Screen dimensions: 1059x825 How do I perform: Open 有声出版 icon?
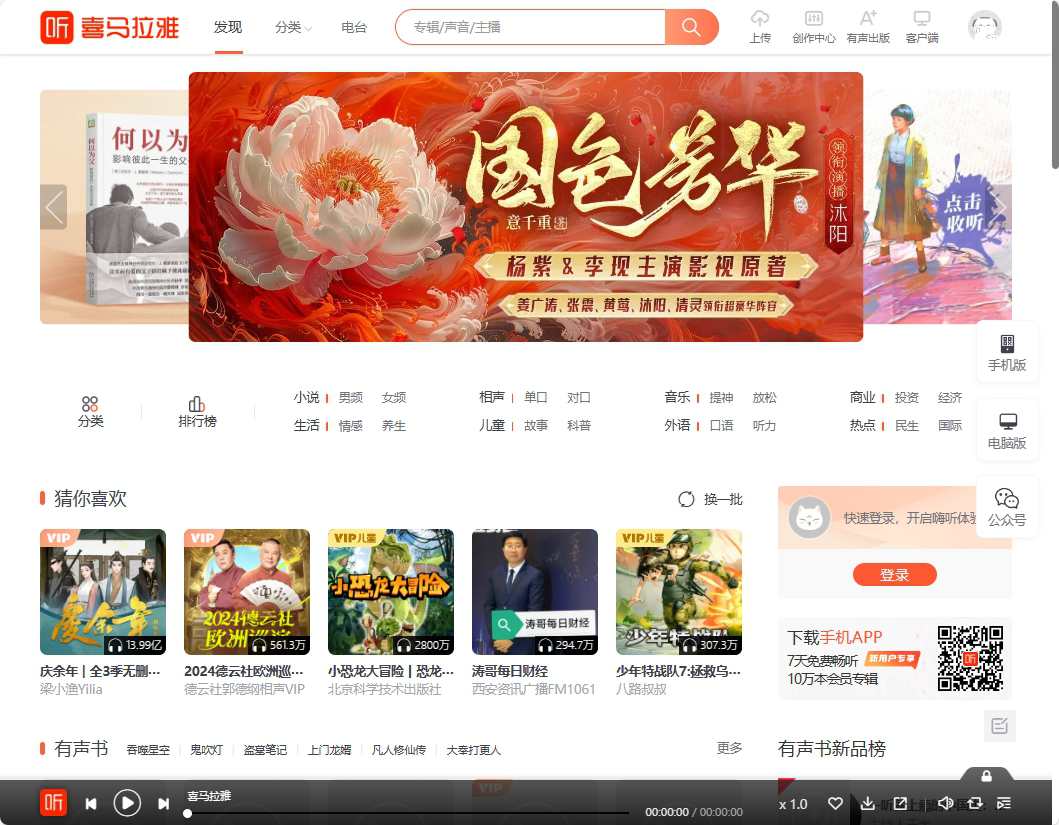point(868,27)
